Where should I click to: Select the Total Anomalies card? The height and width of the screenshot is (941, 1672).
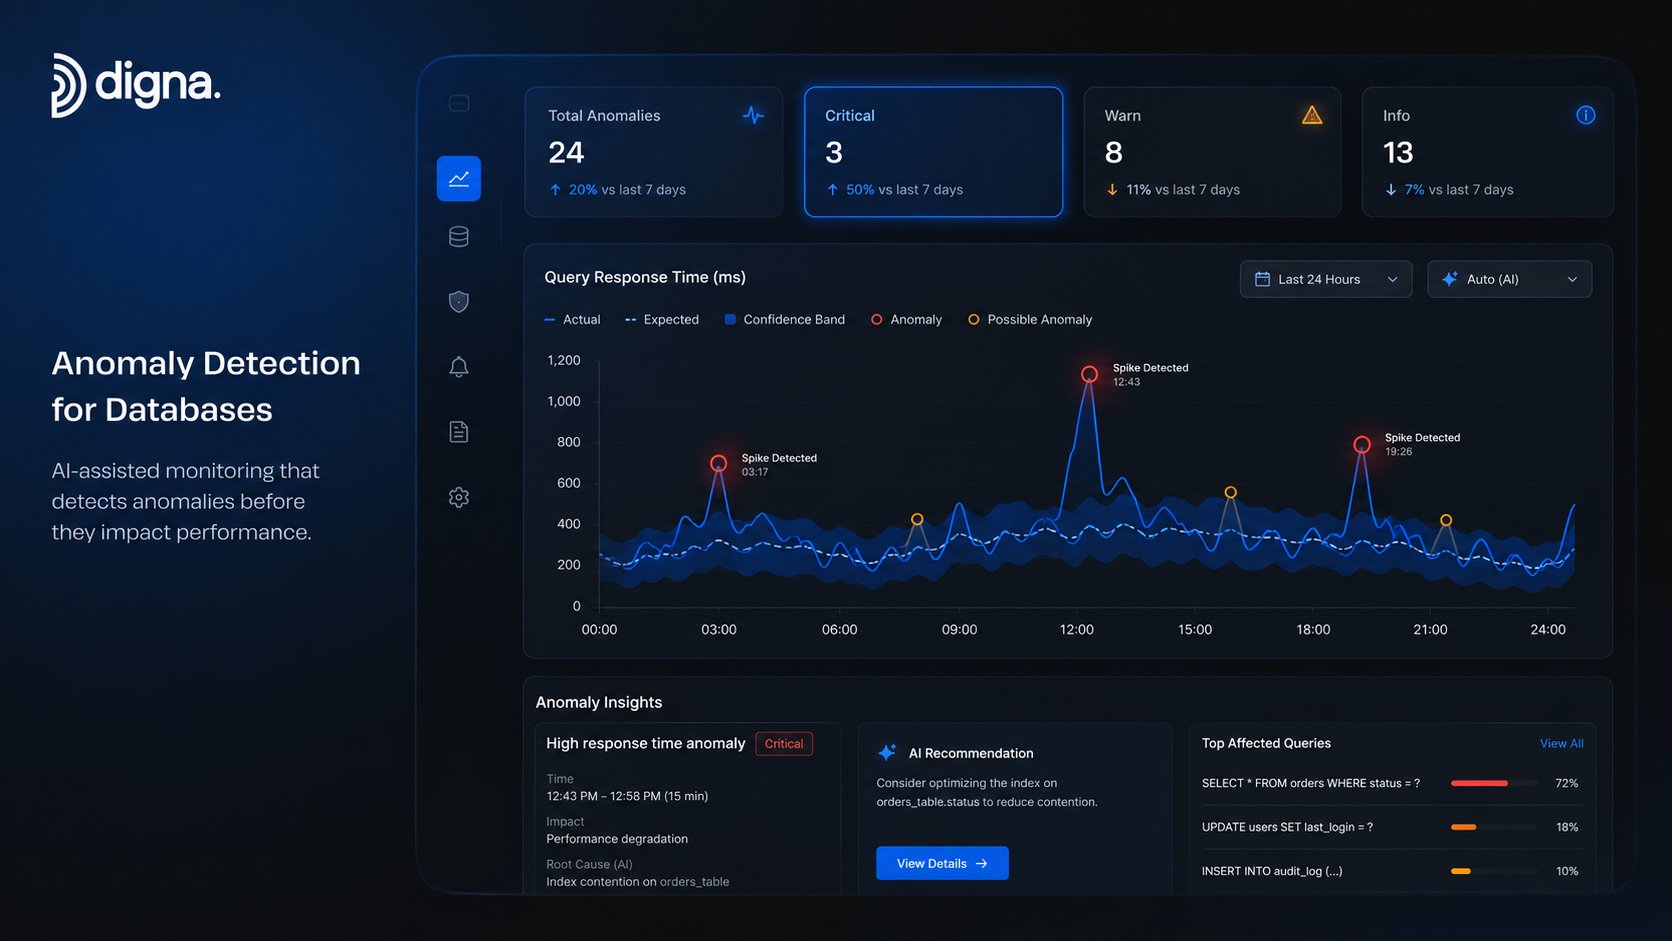(654, 152)
